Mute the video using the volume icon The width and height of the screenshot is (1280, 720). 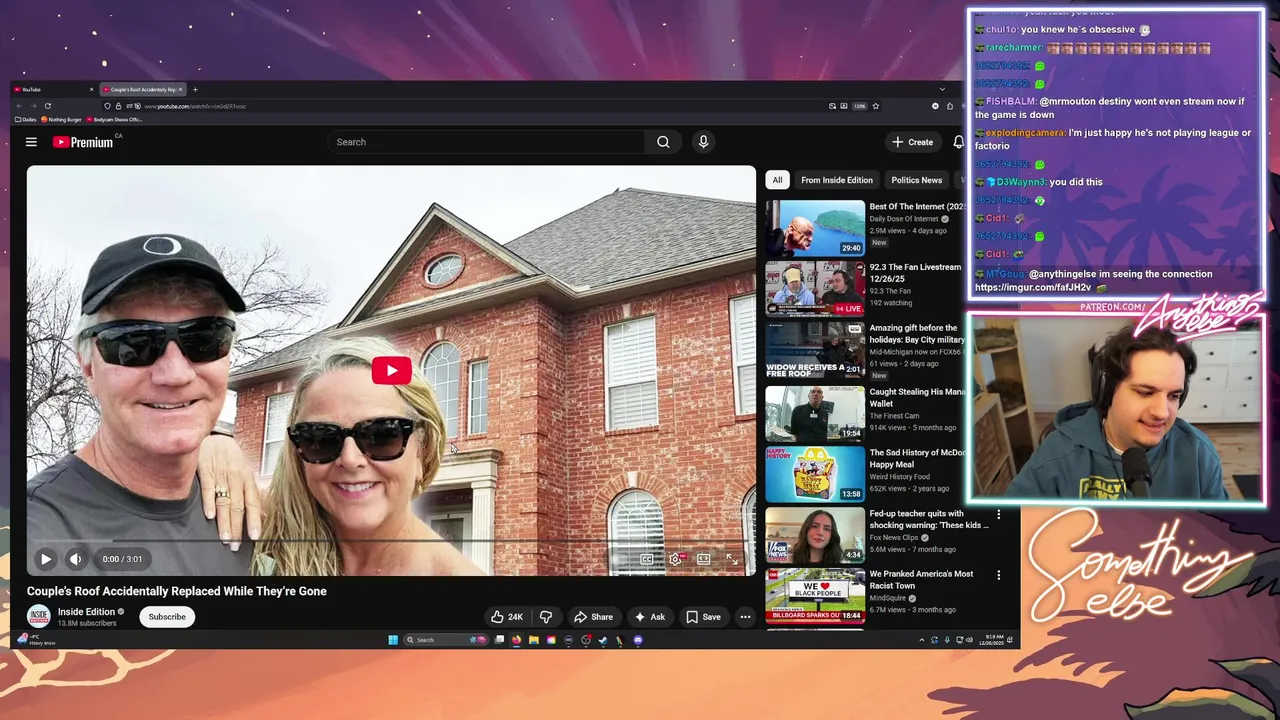[x=75, y=559]
